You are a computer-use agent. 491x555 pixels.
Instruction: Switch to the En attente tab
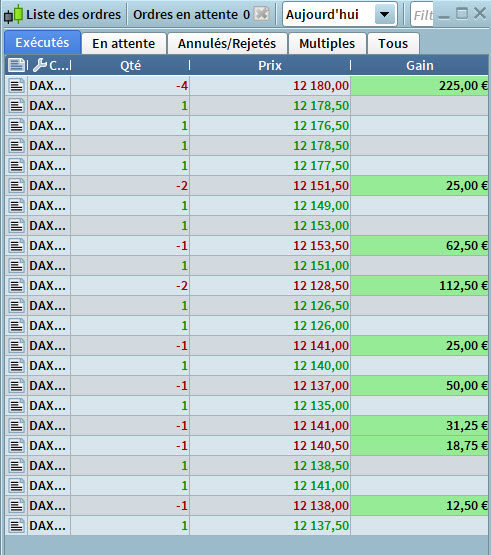pos(124,44)
